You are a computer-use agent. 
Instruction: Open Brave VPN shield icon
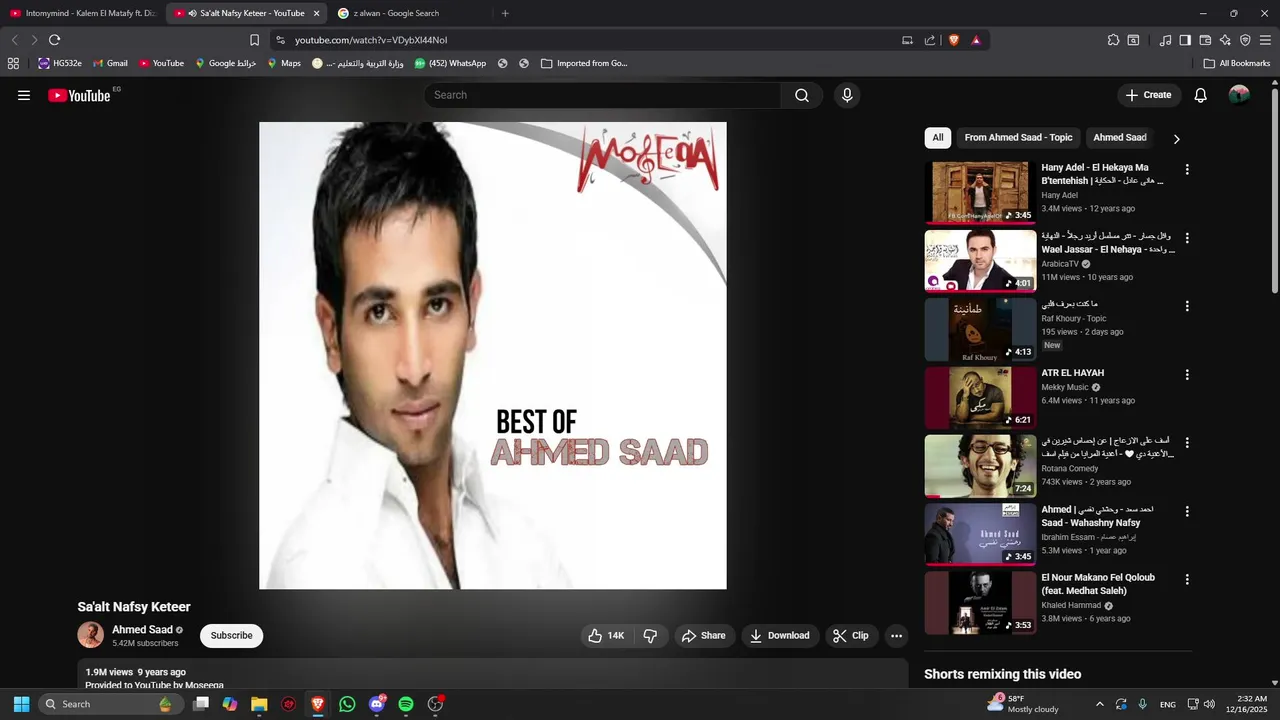(1245, 40)
